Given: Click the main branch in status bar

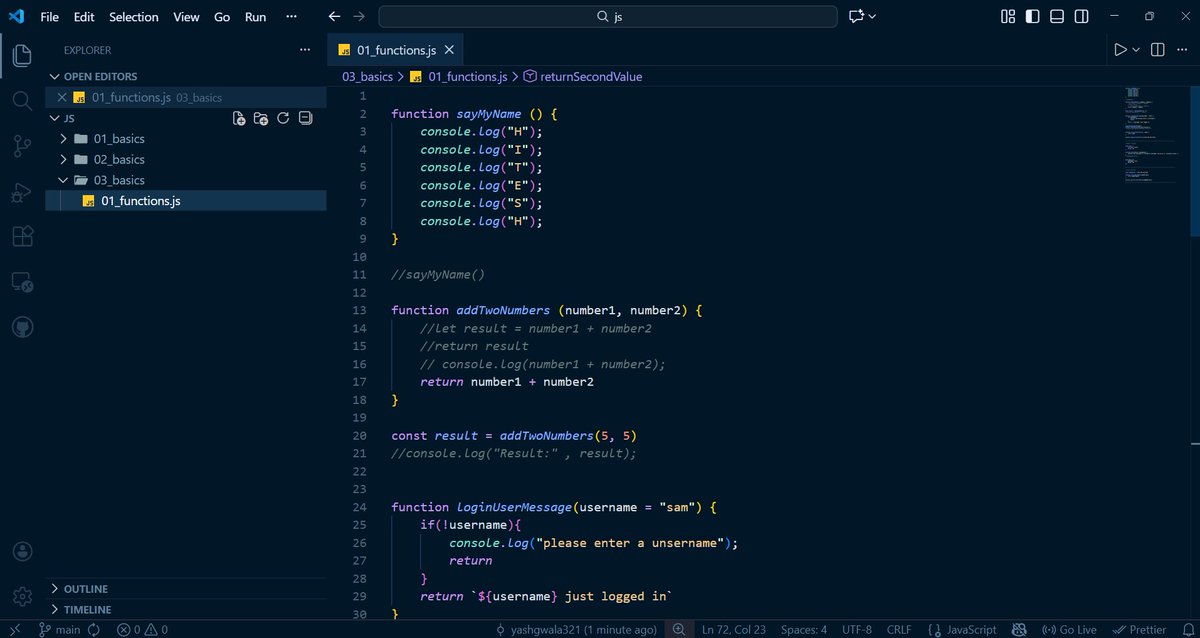Looking at the screenshot, I should 60,630.
